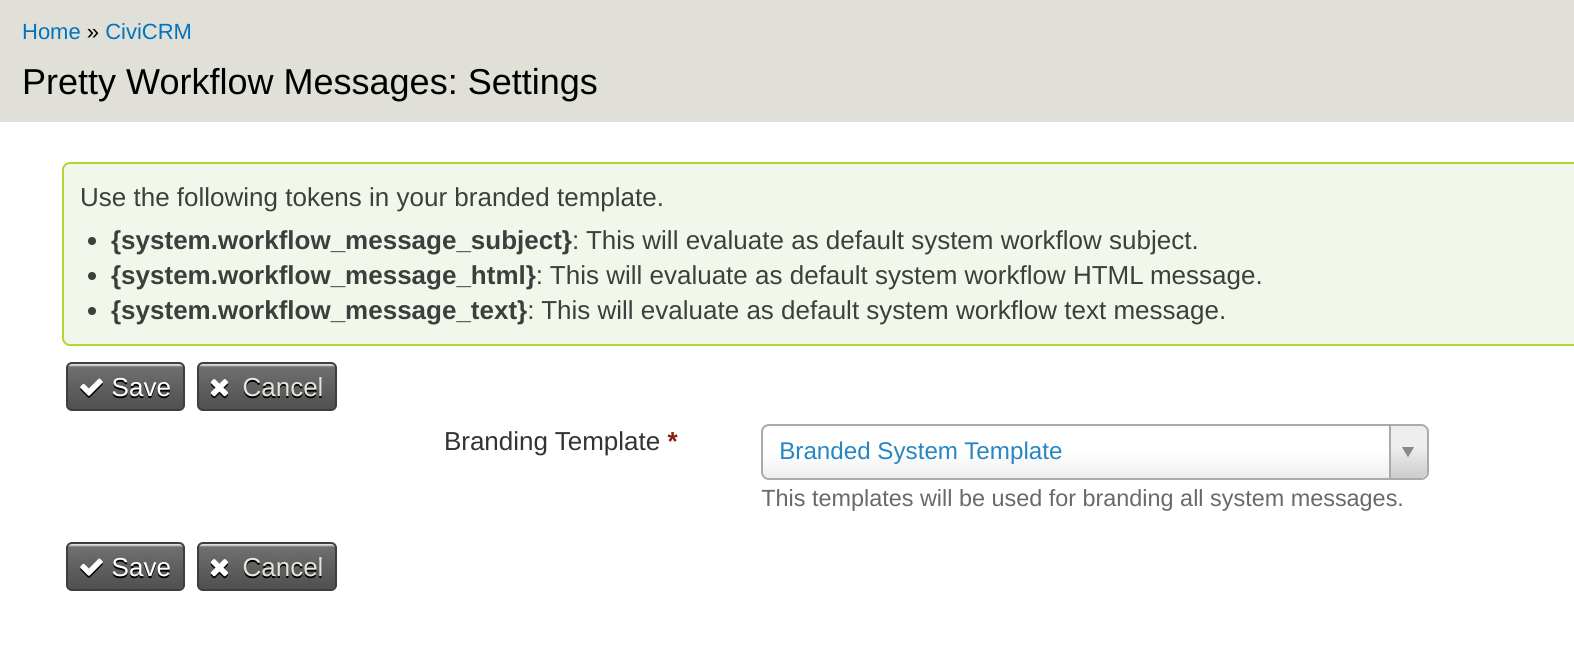This screenshot has width=1574, height=649.
Task: Open the Branding Template select box
Action: point(1095,452)
